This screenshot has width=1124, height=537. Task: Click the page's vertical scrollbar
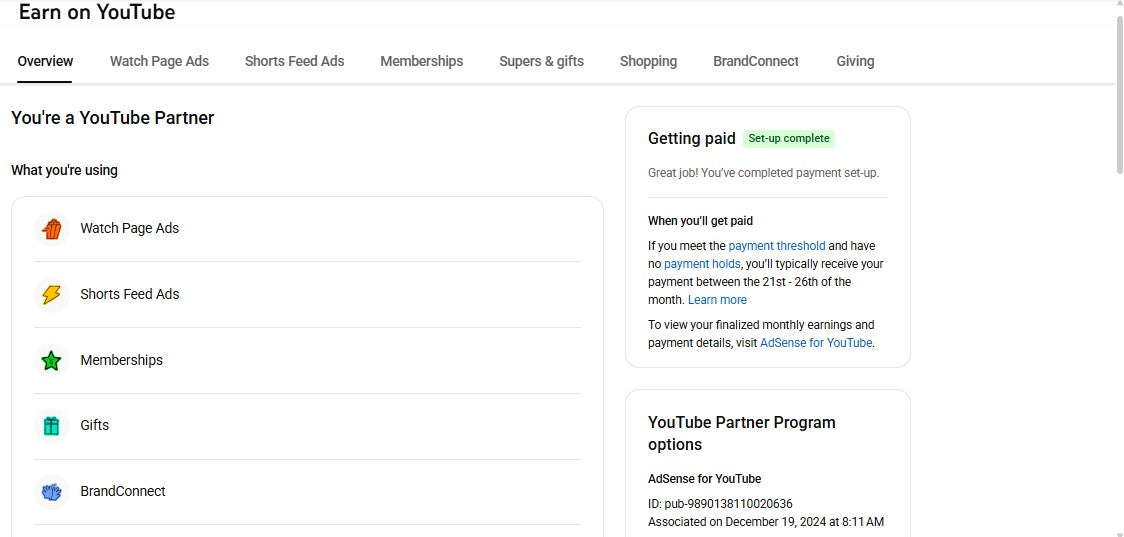pyautogui.click(x=1118, y=100)
